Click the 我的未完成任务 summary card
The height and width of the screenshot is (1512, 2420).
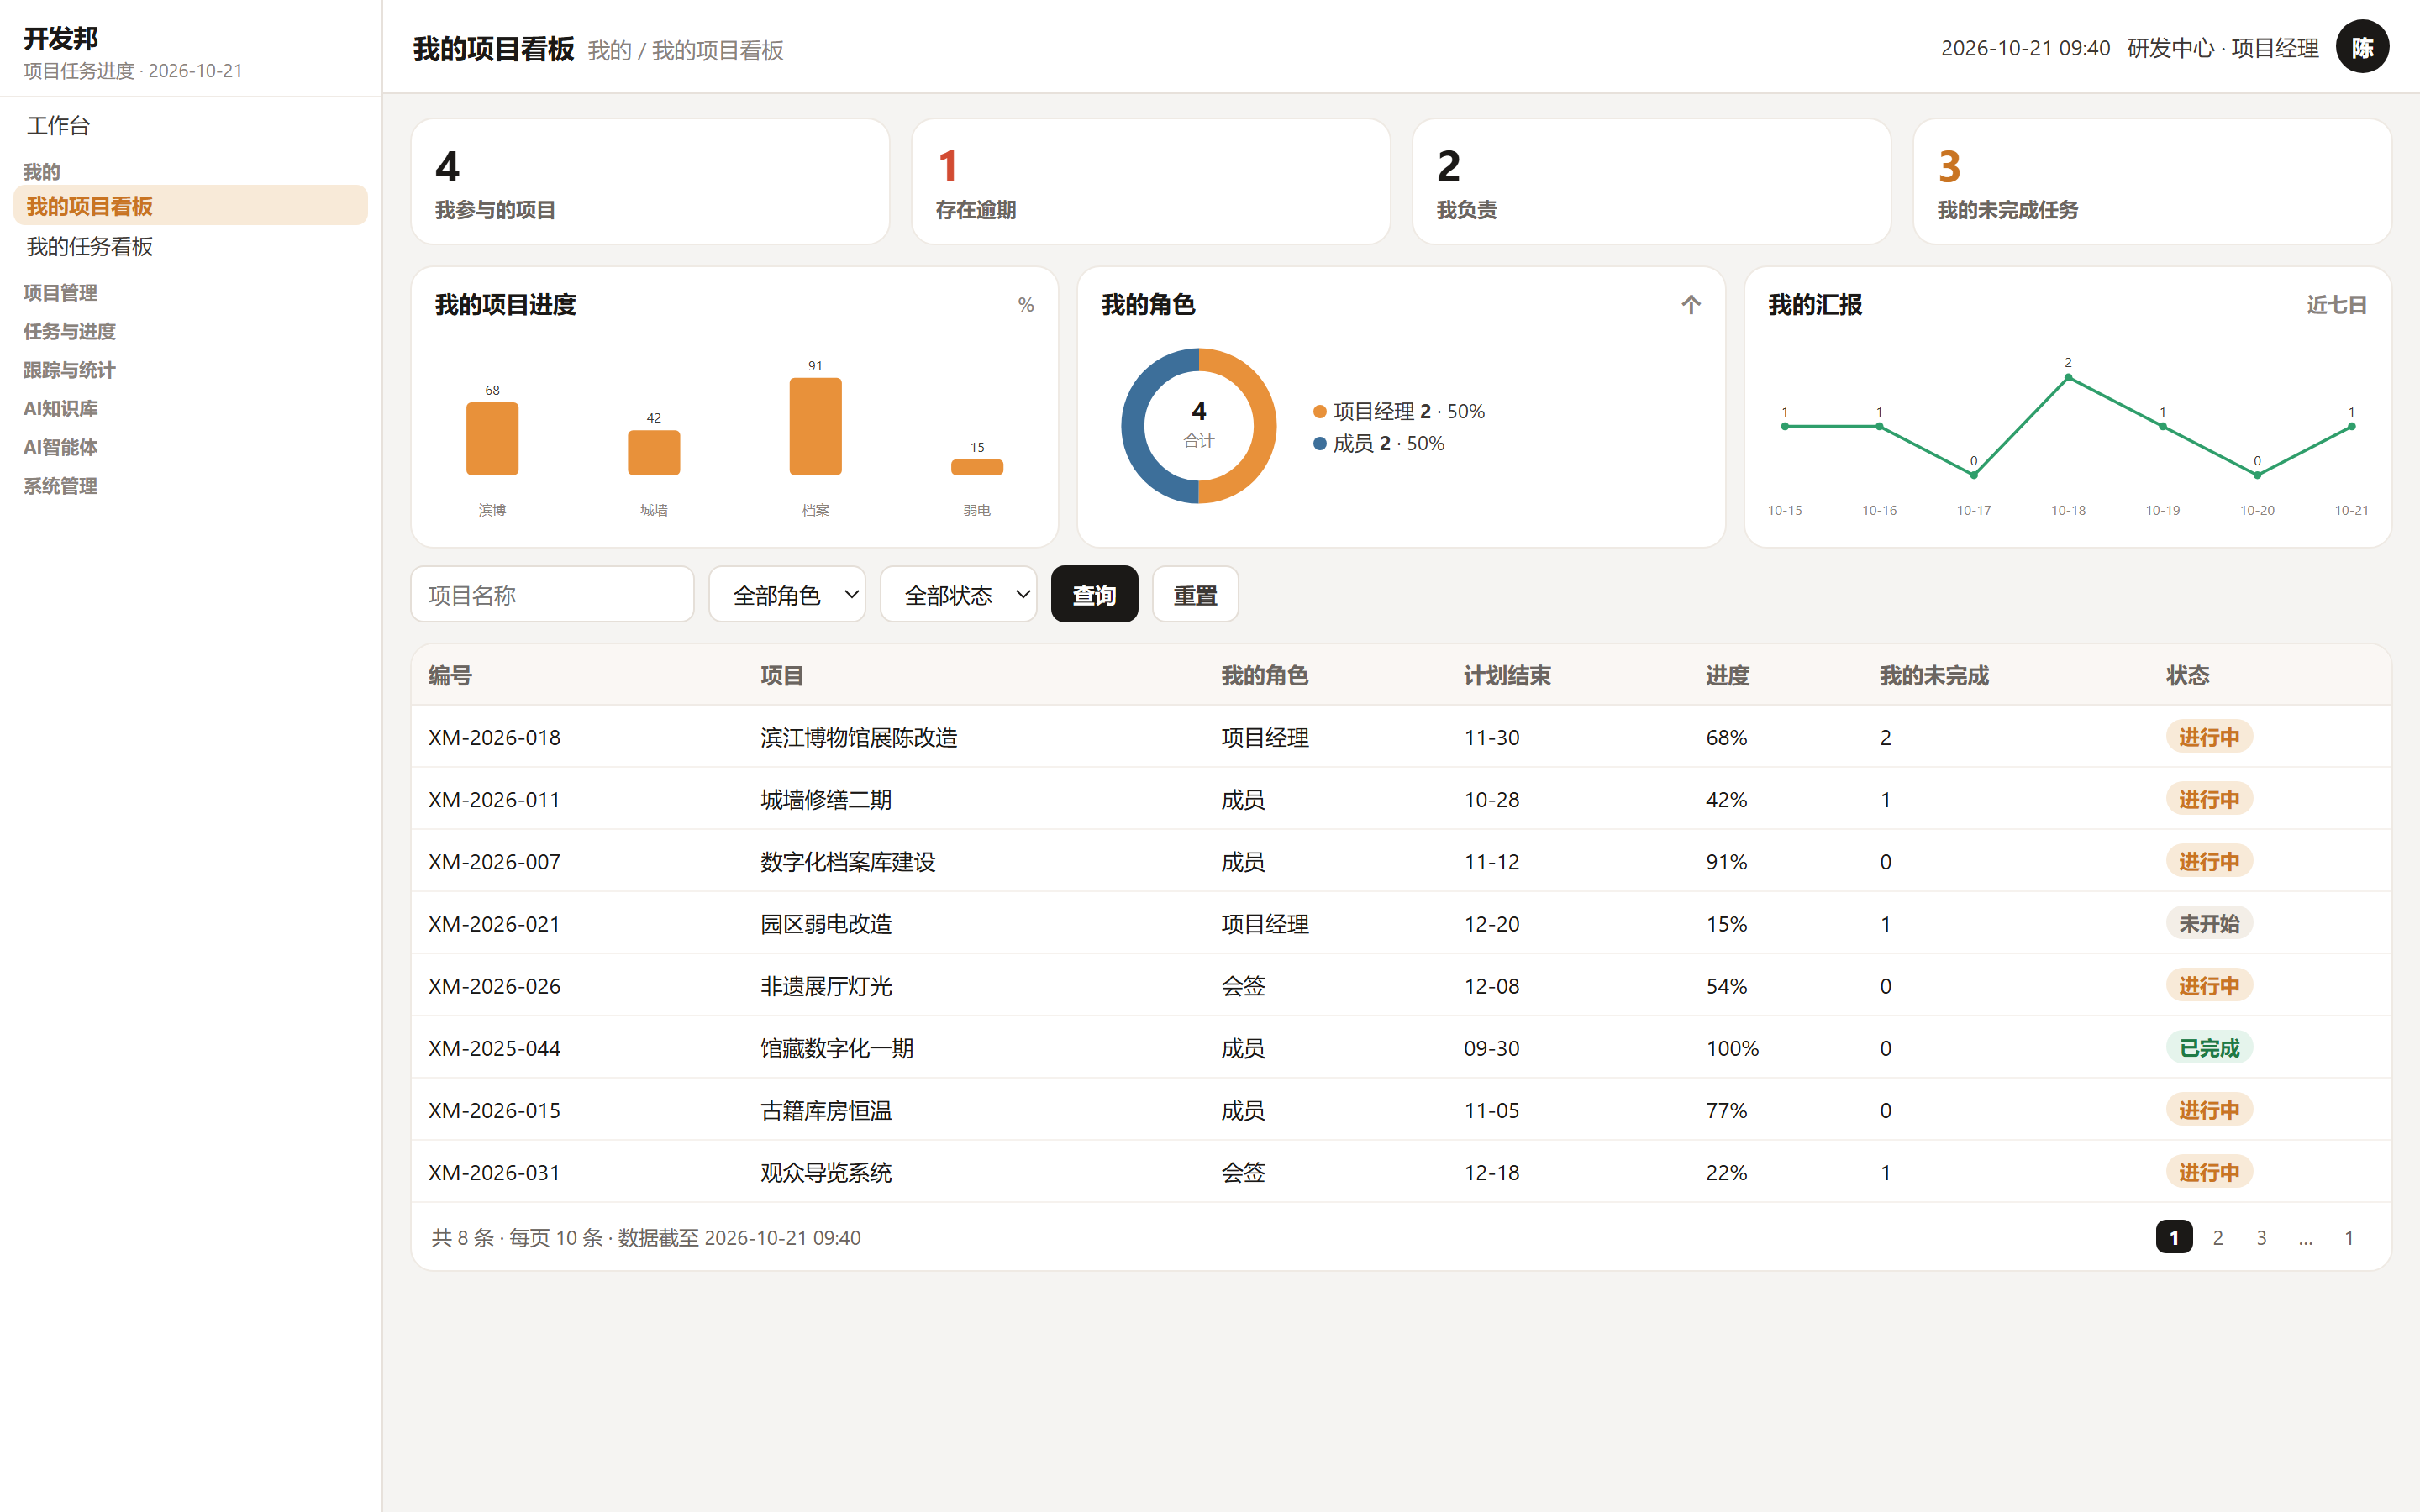[2152, 182]
